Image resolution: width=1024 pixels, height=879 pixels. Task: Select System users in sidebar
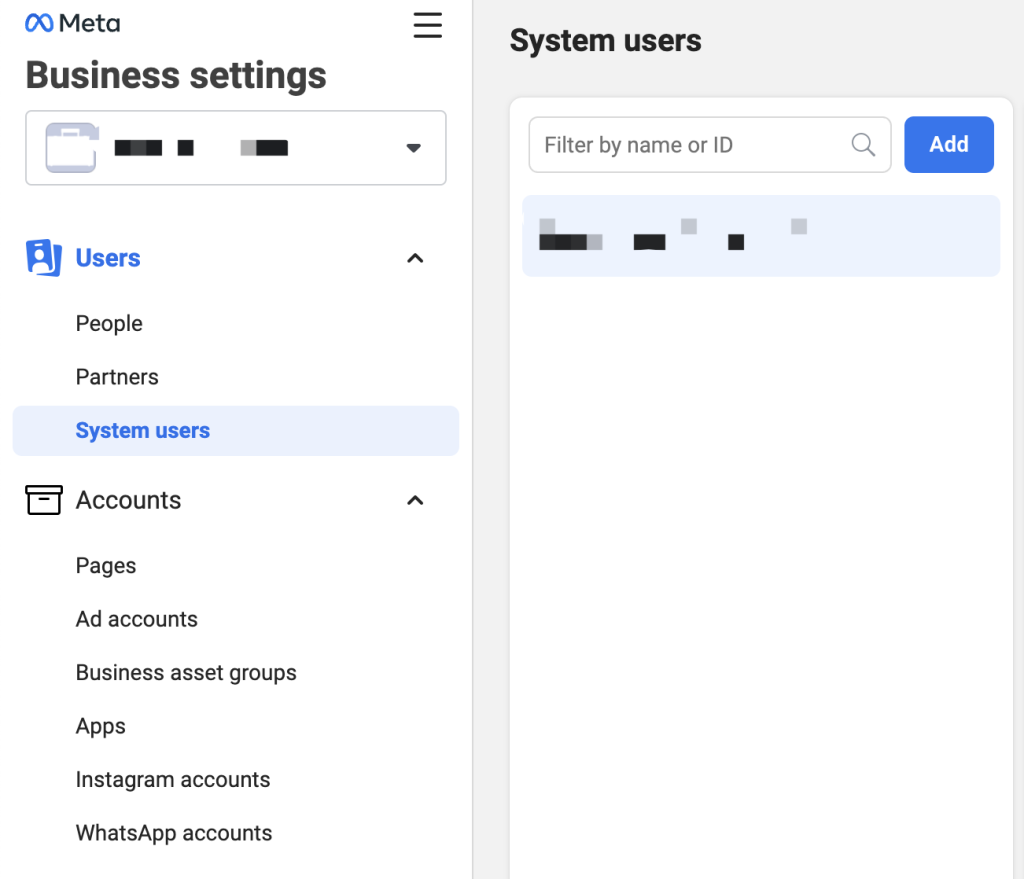[x=236, y=430]
